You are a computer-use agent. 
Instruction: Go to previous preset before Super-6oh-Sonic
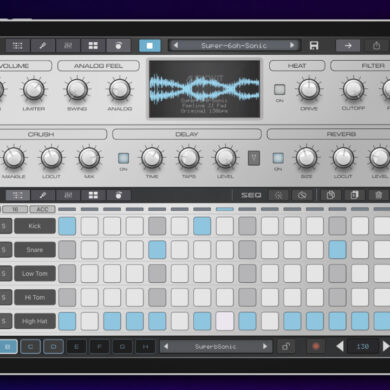(176, 45)
